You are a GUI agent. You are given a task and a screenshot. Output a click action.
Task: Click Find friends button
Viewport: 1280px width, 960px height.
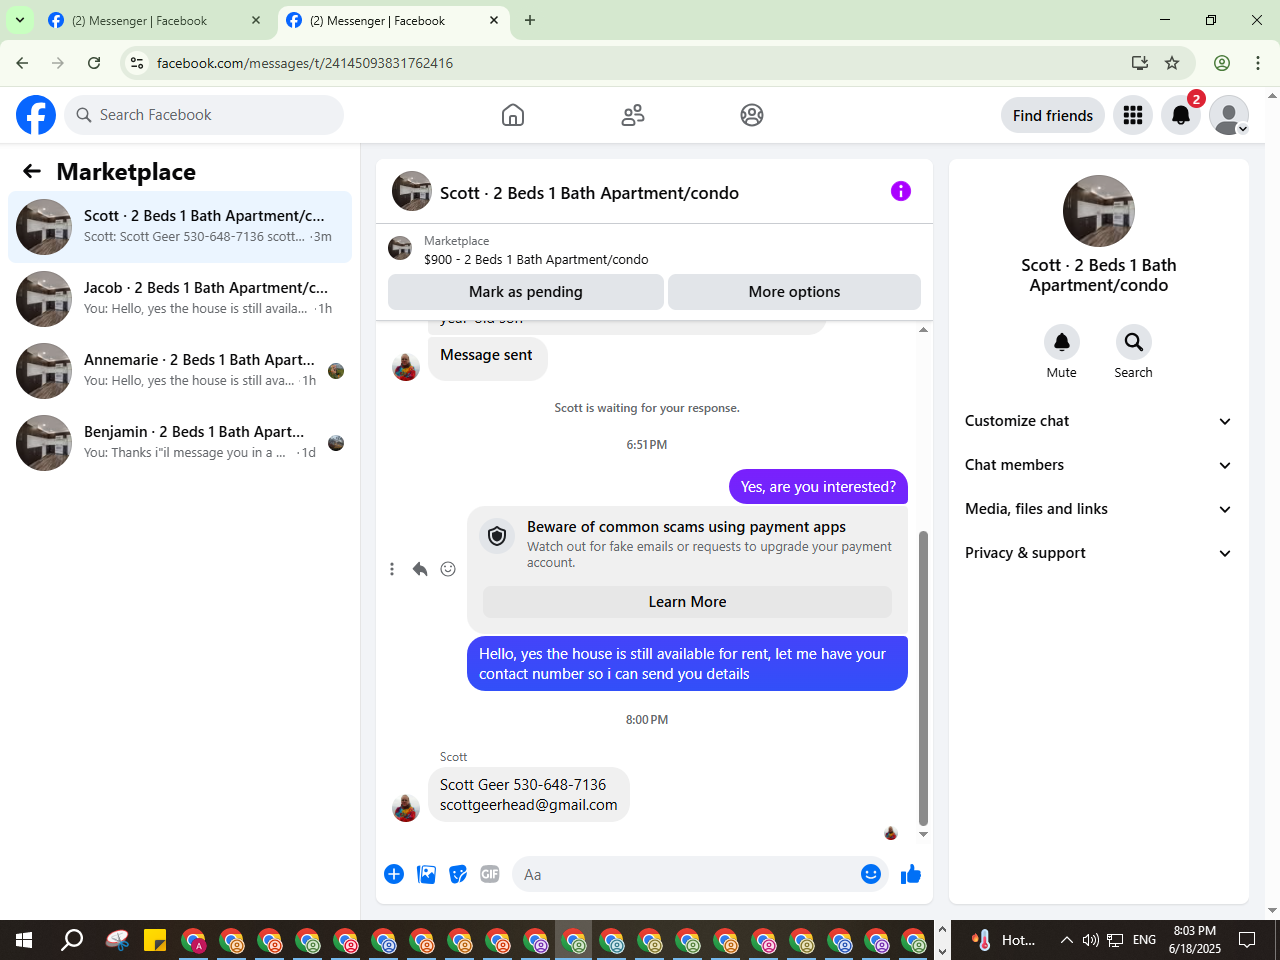tap(1053, 116)
